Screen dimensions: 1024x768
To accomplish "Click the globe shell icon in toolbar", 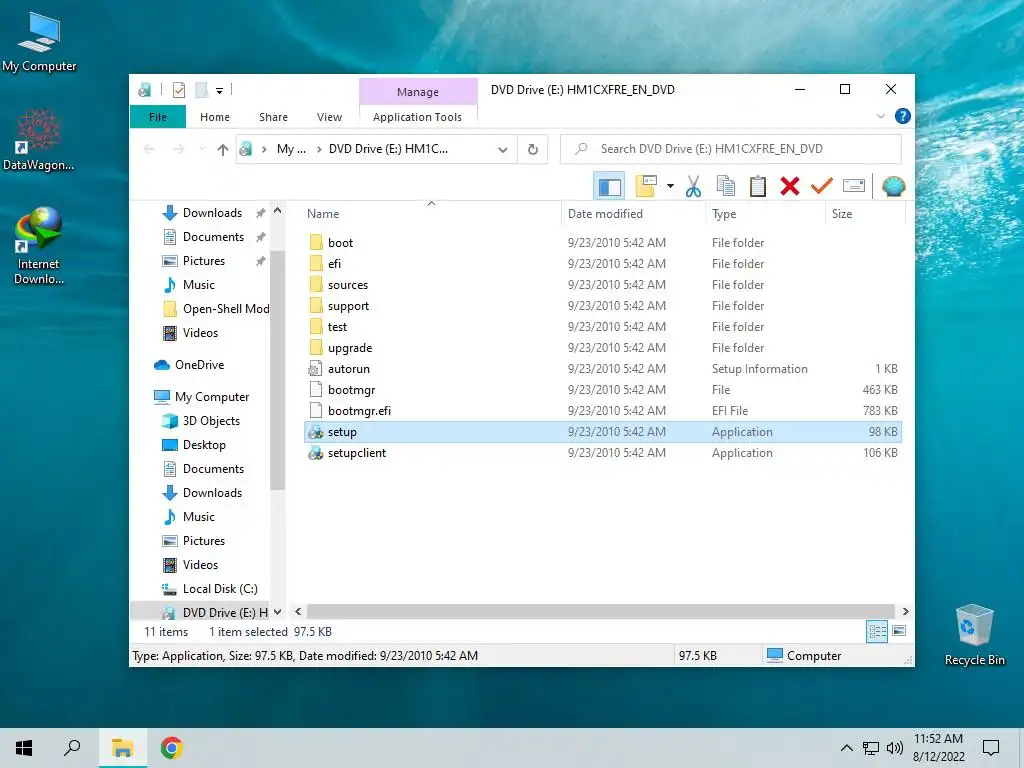I will point(893,186).
